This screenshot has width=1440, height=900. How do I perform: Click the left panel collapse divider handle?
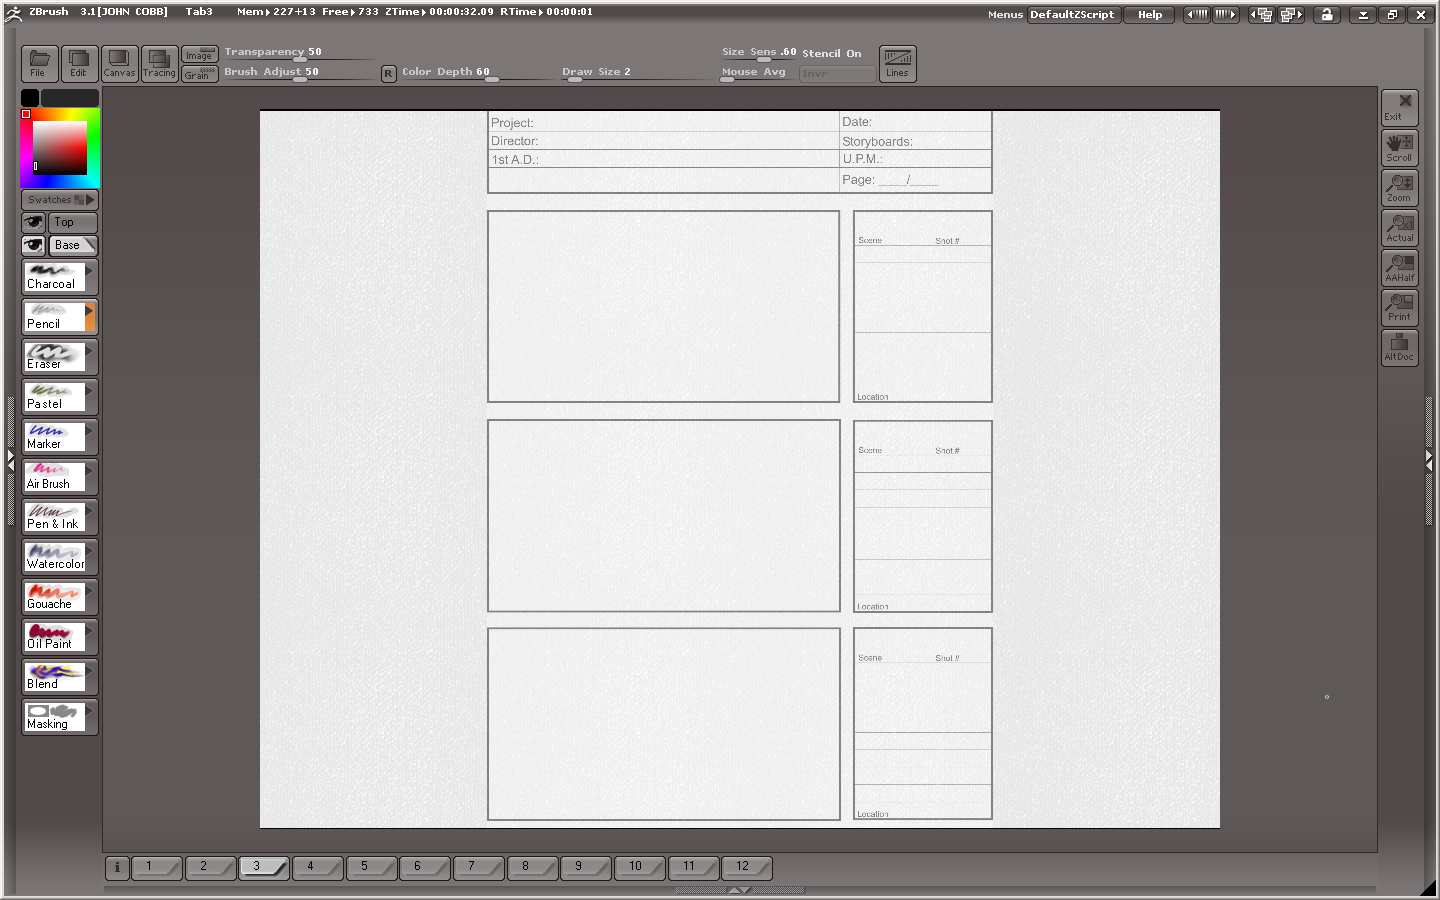(10, 460)
